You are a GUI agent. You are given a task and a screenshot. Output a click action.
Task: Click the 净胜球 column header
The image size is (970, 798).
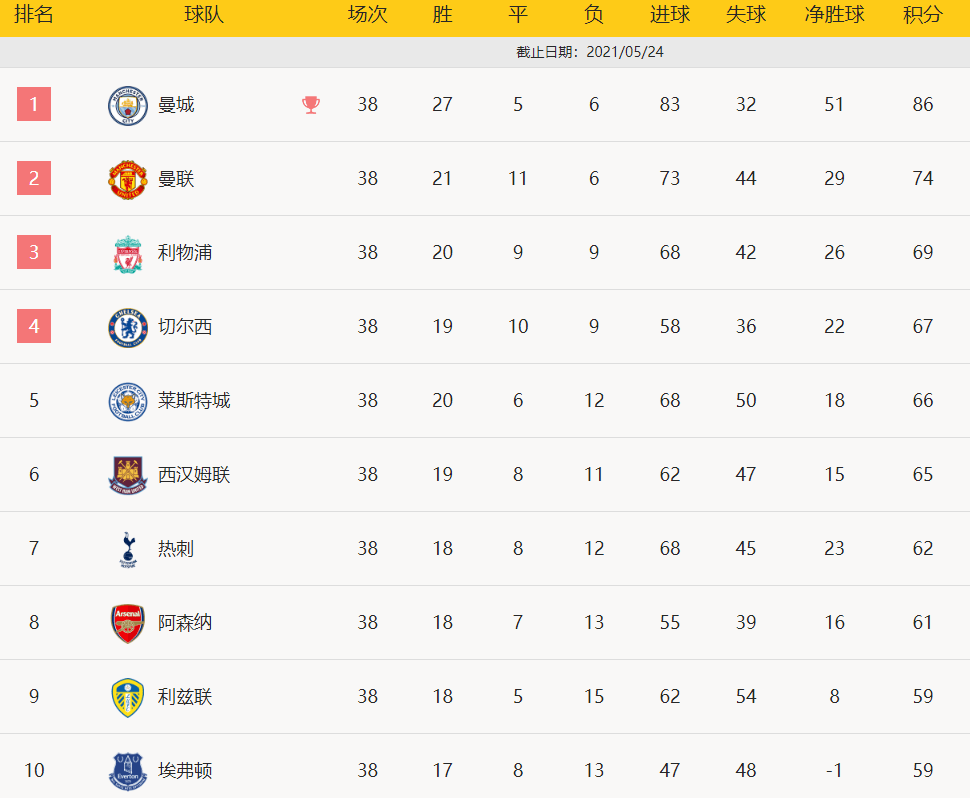coord(834,15)
